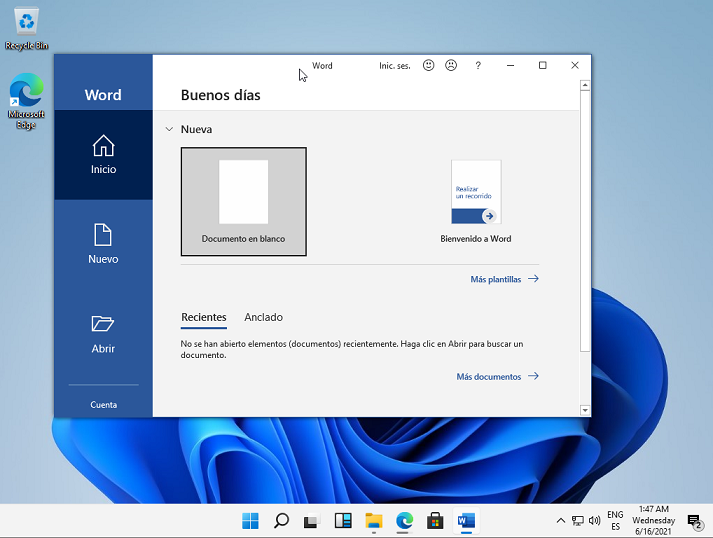The height and width of the screenshot is (538, 713).
Task: Open Microsoft Store from the taskbar
Action: [435, 521]
